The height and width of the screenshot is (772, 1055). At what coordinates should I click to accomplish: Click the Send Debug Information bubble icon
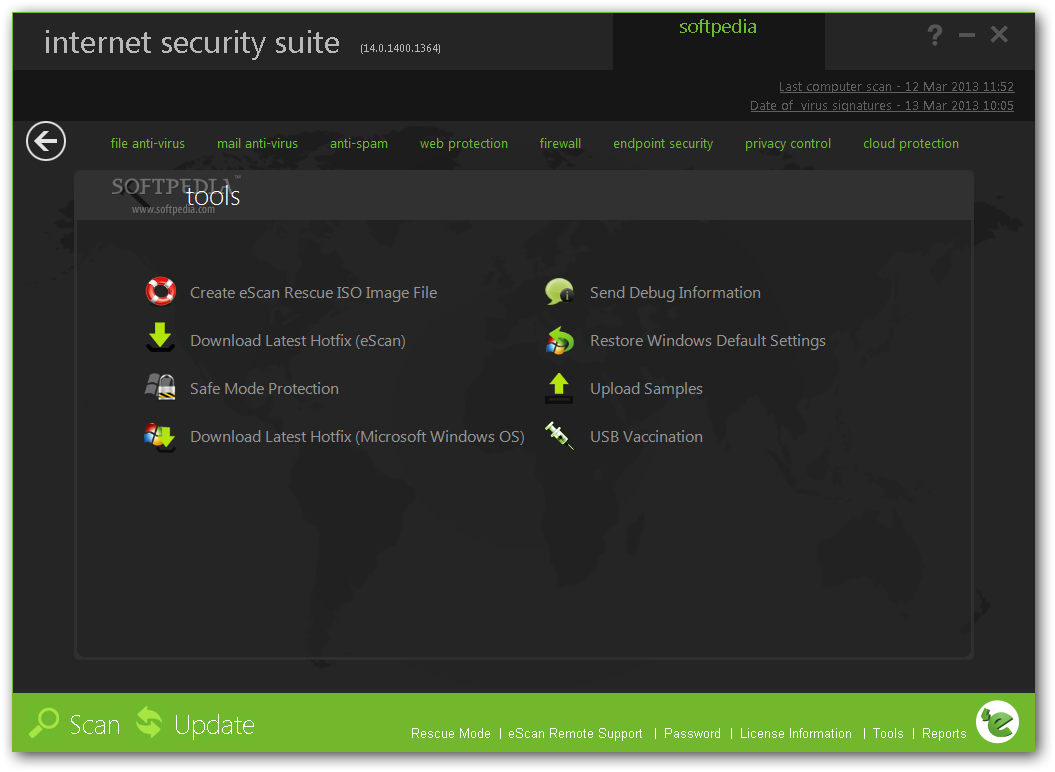pos(559,291)
